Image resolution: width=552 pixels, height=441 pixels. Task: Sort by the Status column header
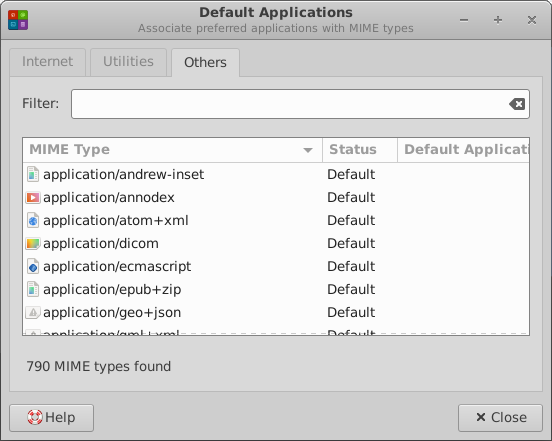[360, 150]
